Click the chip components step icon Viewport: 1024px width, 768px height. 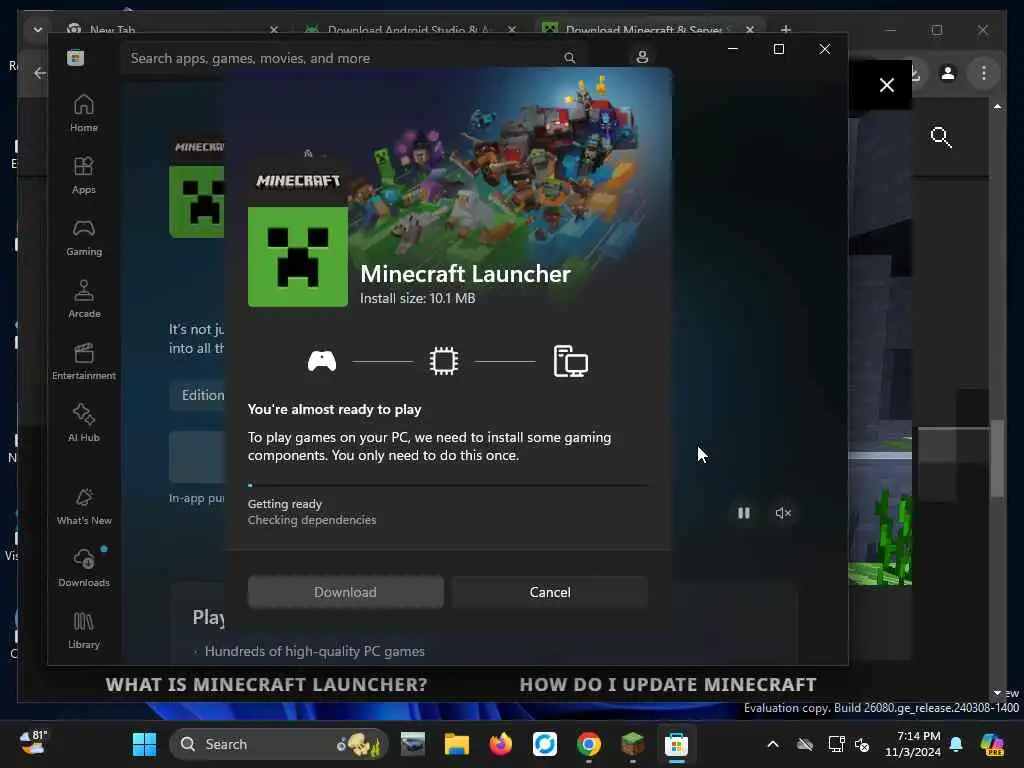point(444,361)
